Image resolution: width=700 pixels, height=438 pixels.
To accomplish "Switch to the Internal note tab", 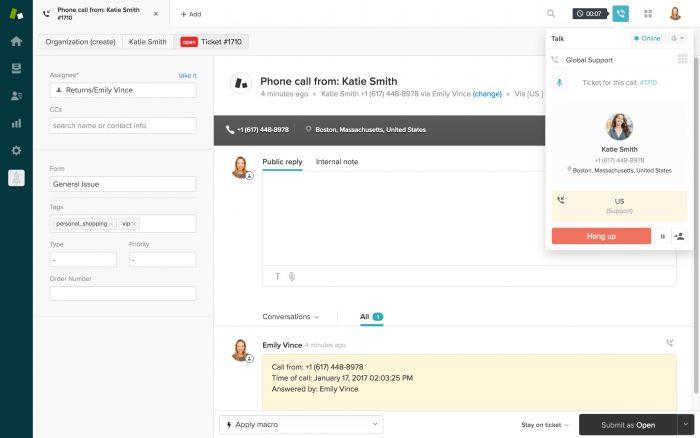I will point(336,161).
